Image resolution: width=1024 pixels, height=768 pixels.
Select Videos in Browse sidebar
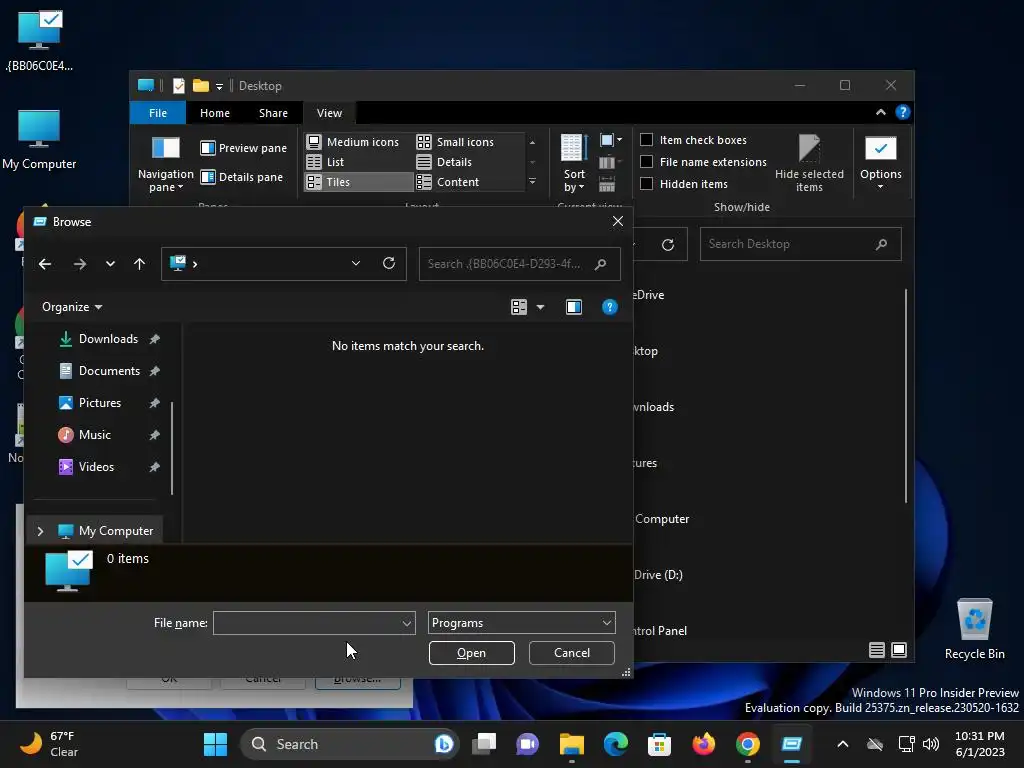click(x=95, y=467)
